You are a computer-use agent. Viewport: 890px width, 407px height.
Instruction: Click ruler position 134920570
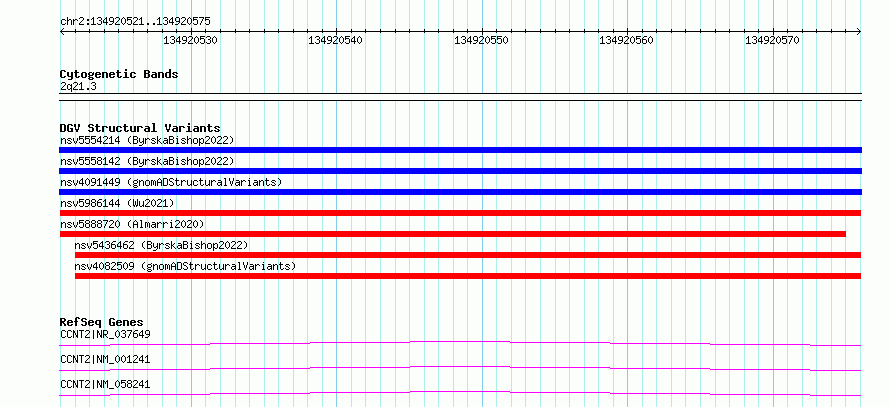pyautogui.click(x=773, y=40)
